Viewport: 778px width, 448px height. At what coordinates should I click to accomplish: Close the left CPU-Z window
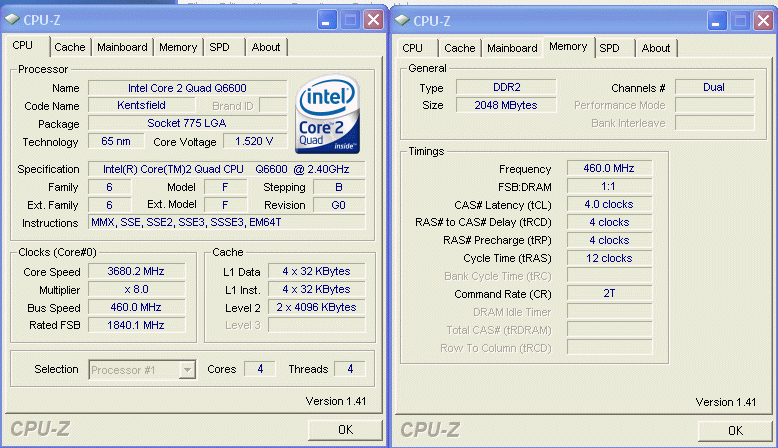(373, 20)
